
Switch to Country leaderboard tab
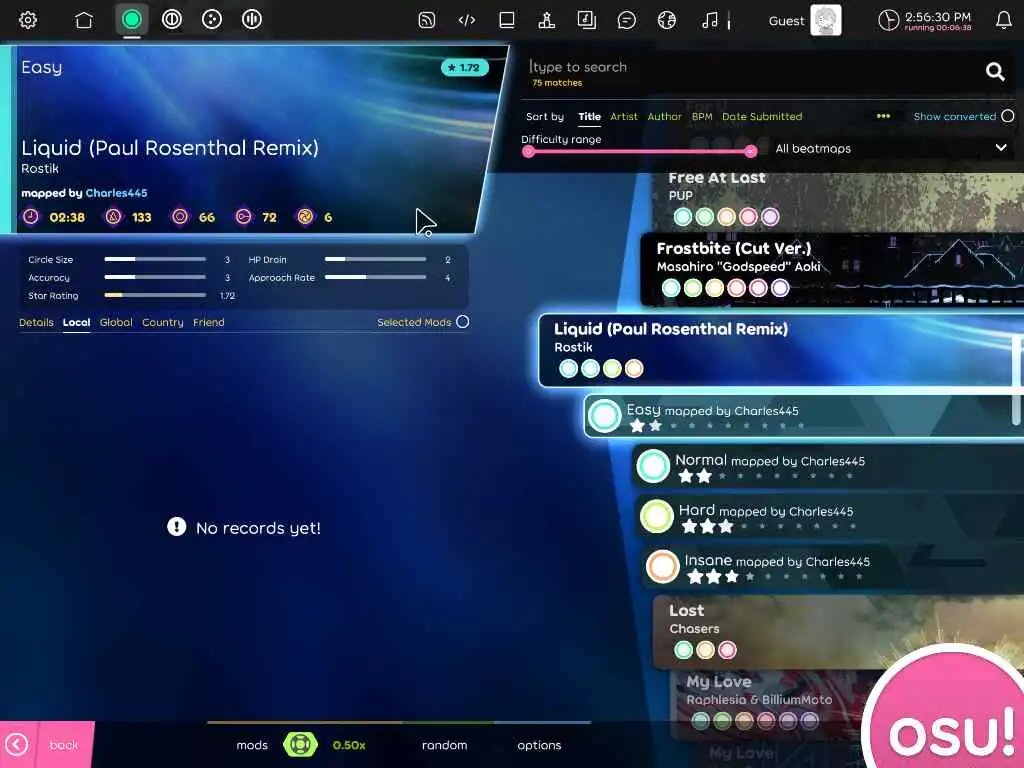[x=163, y=323]
